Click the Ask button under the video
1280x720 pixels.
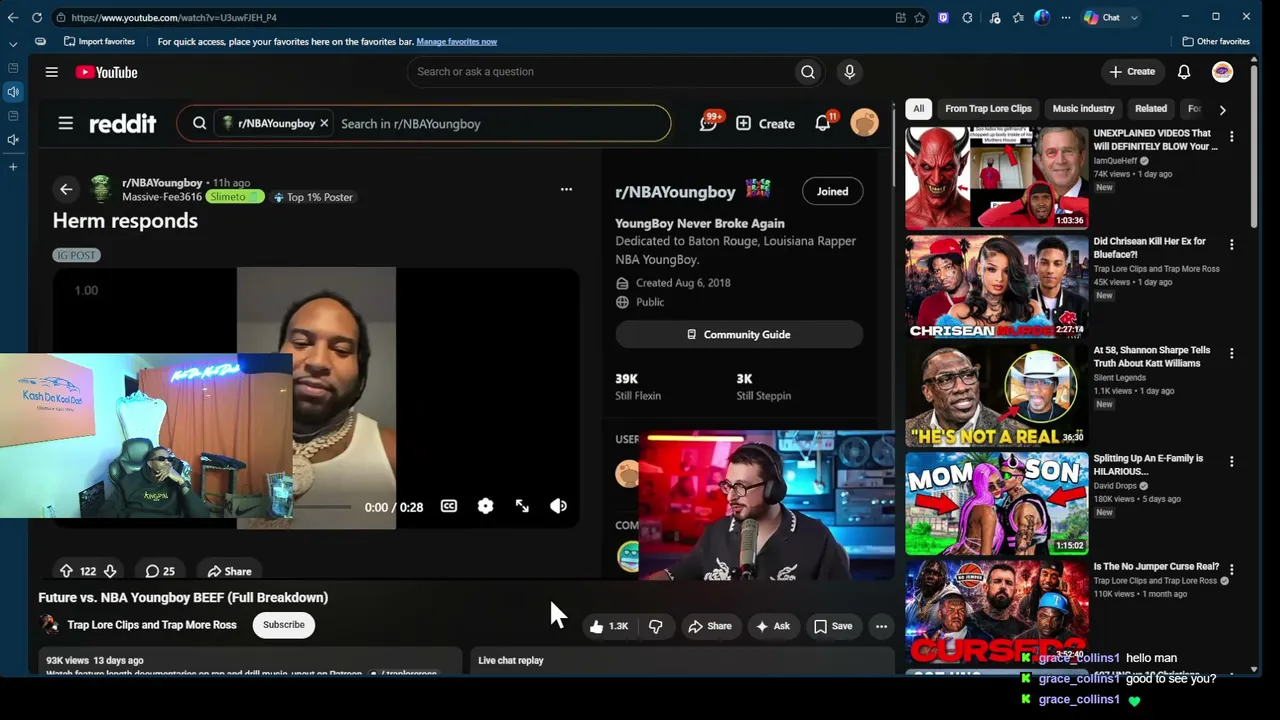pos(773,626)
